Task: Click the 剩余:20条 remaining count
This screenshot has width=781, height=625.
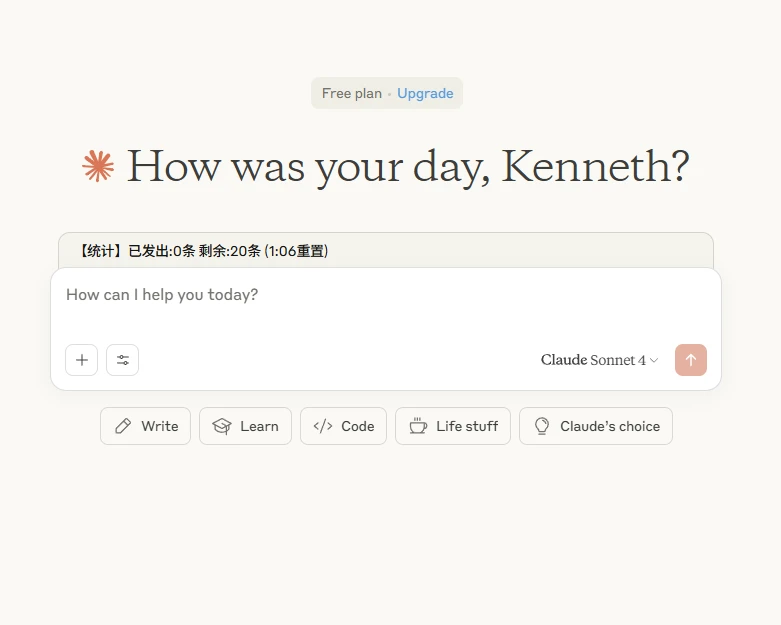Action: tap(229, 251)
